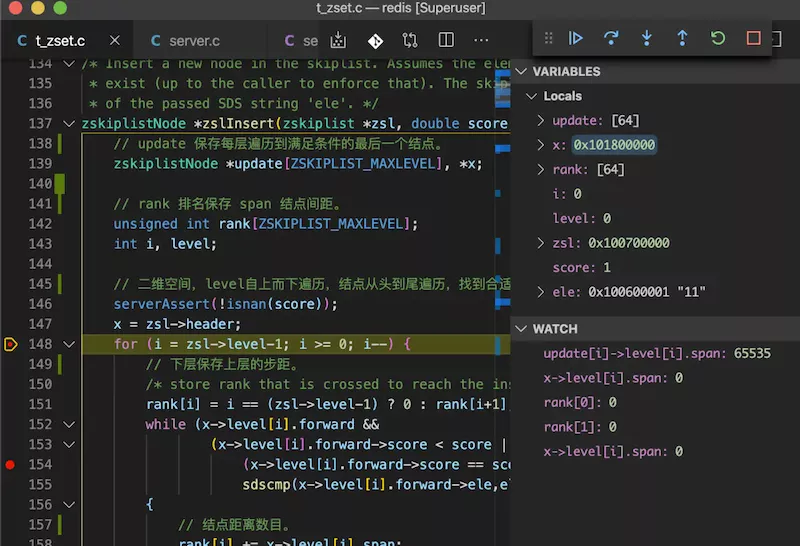Expand the update: [64] variable

(x=541, y=120)
